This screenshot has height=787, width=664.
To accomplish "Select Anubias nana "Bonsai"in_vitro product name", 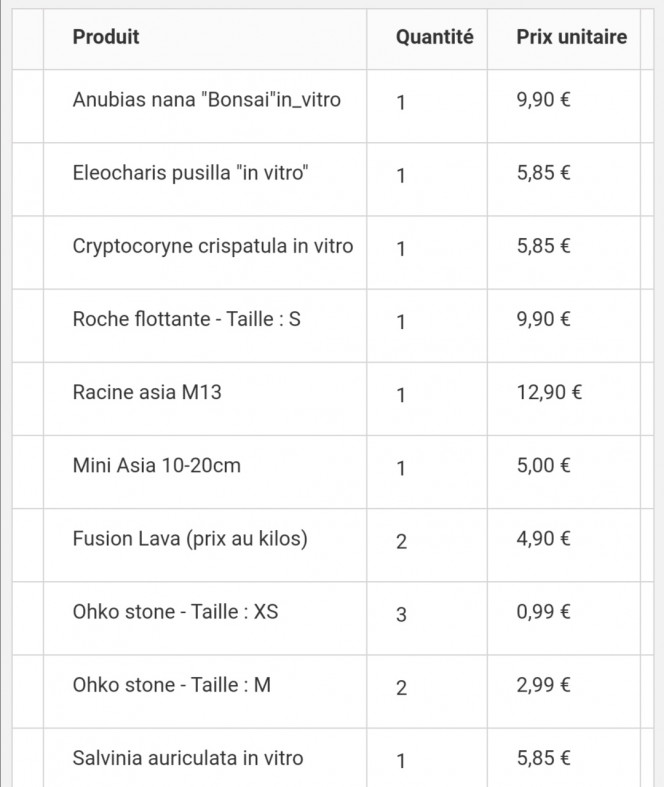I will click(x=207, y=100).
